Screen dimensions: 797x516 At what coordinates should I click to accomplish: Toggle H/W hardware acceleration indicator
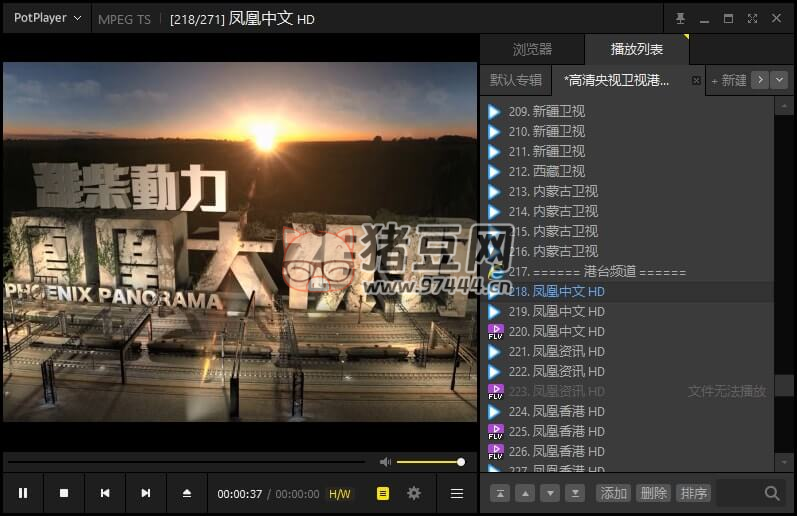click(340, 494)
